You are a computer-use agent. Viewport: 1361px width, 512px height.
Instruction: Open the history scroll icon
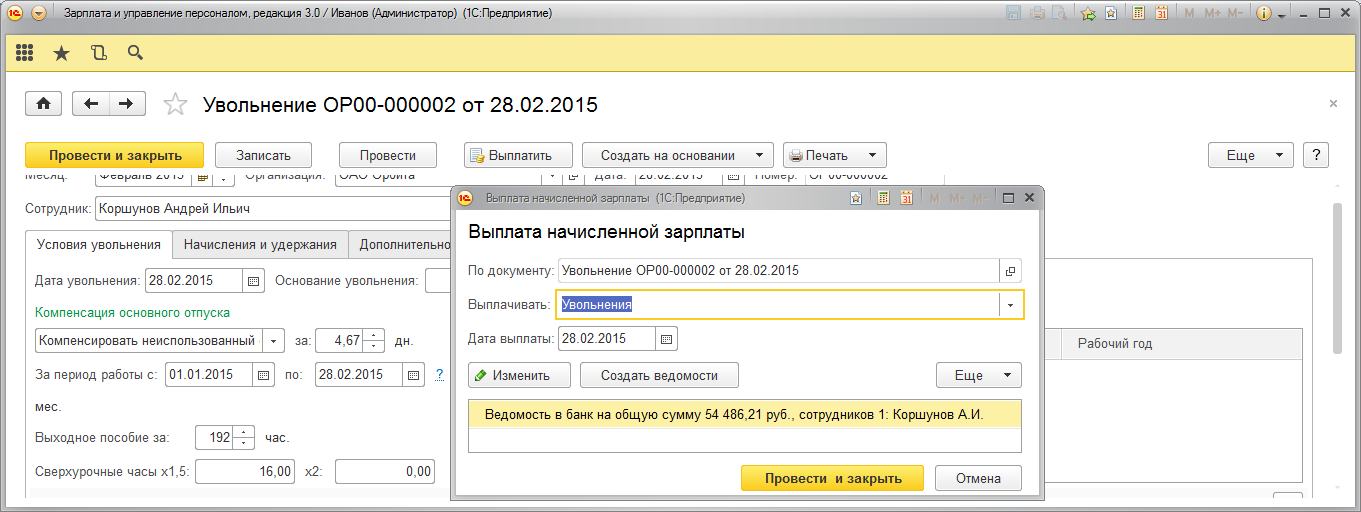click(x=98, y=53)
